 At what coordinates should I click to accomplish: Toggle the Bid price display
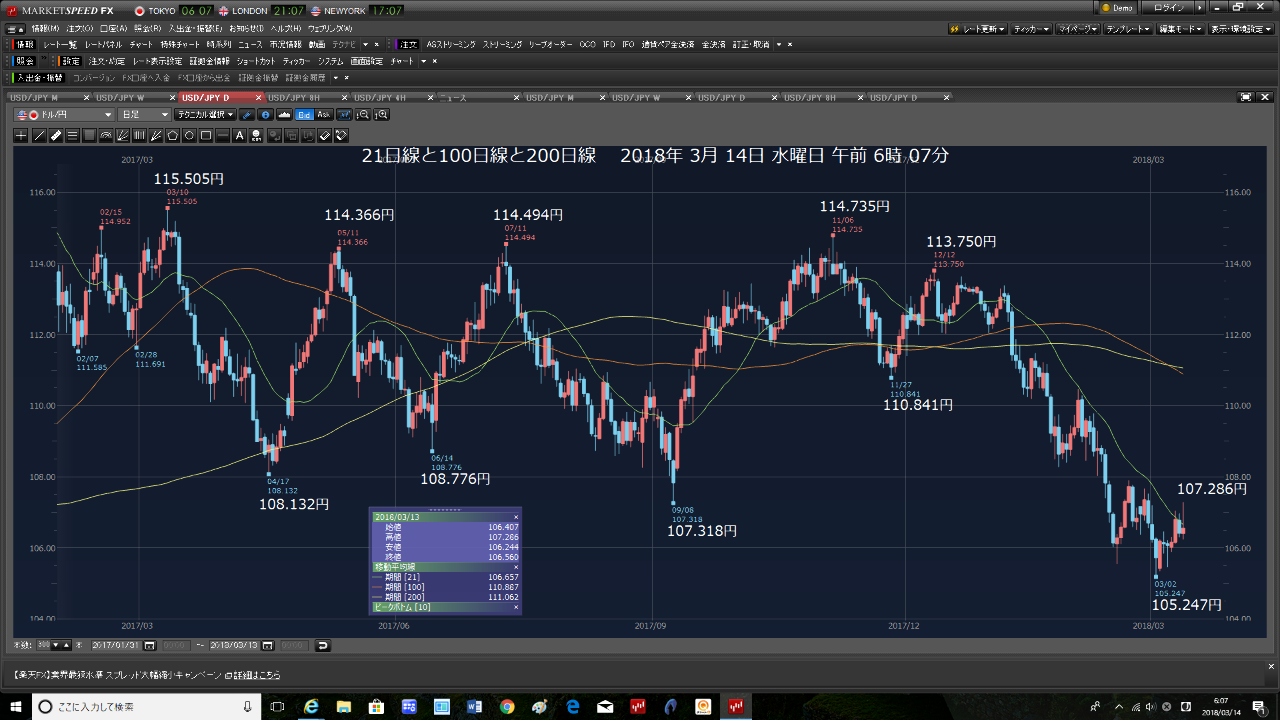303,115
